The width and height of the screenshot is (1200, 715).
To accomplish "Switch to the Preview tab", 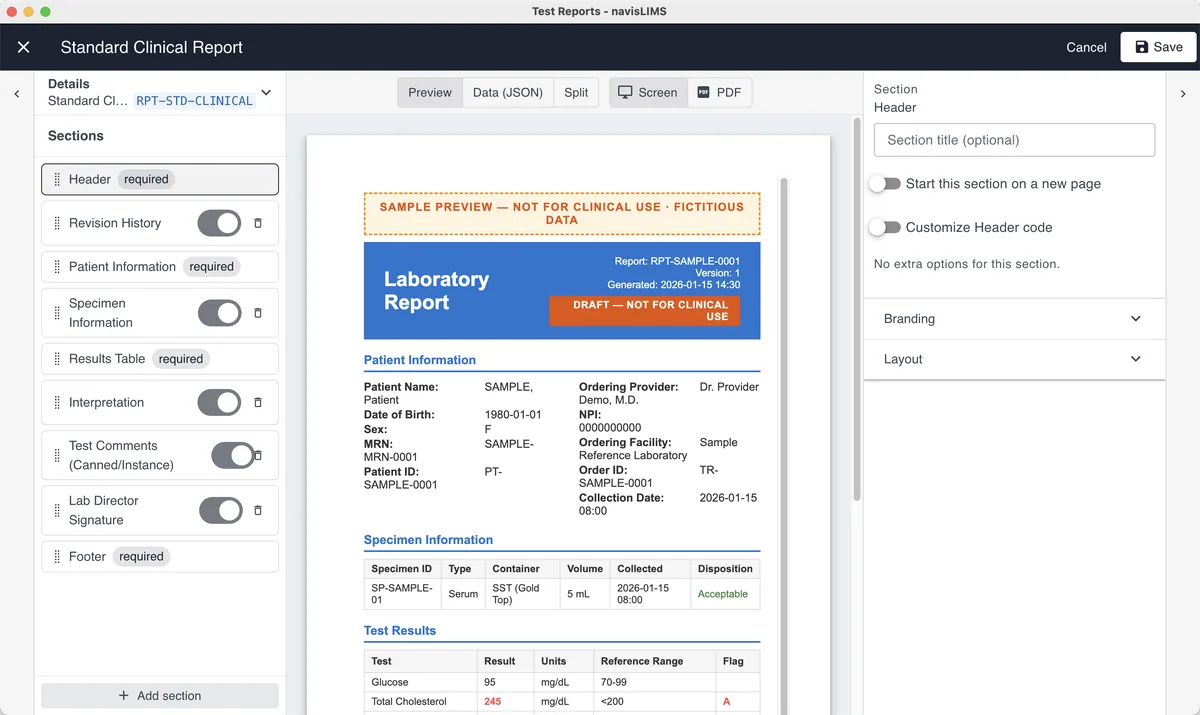I will click(430, 92).
